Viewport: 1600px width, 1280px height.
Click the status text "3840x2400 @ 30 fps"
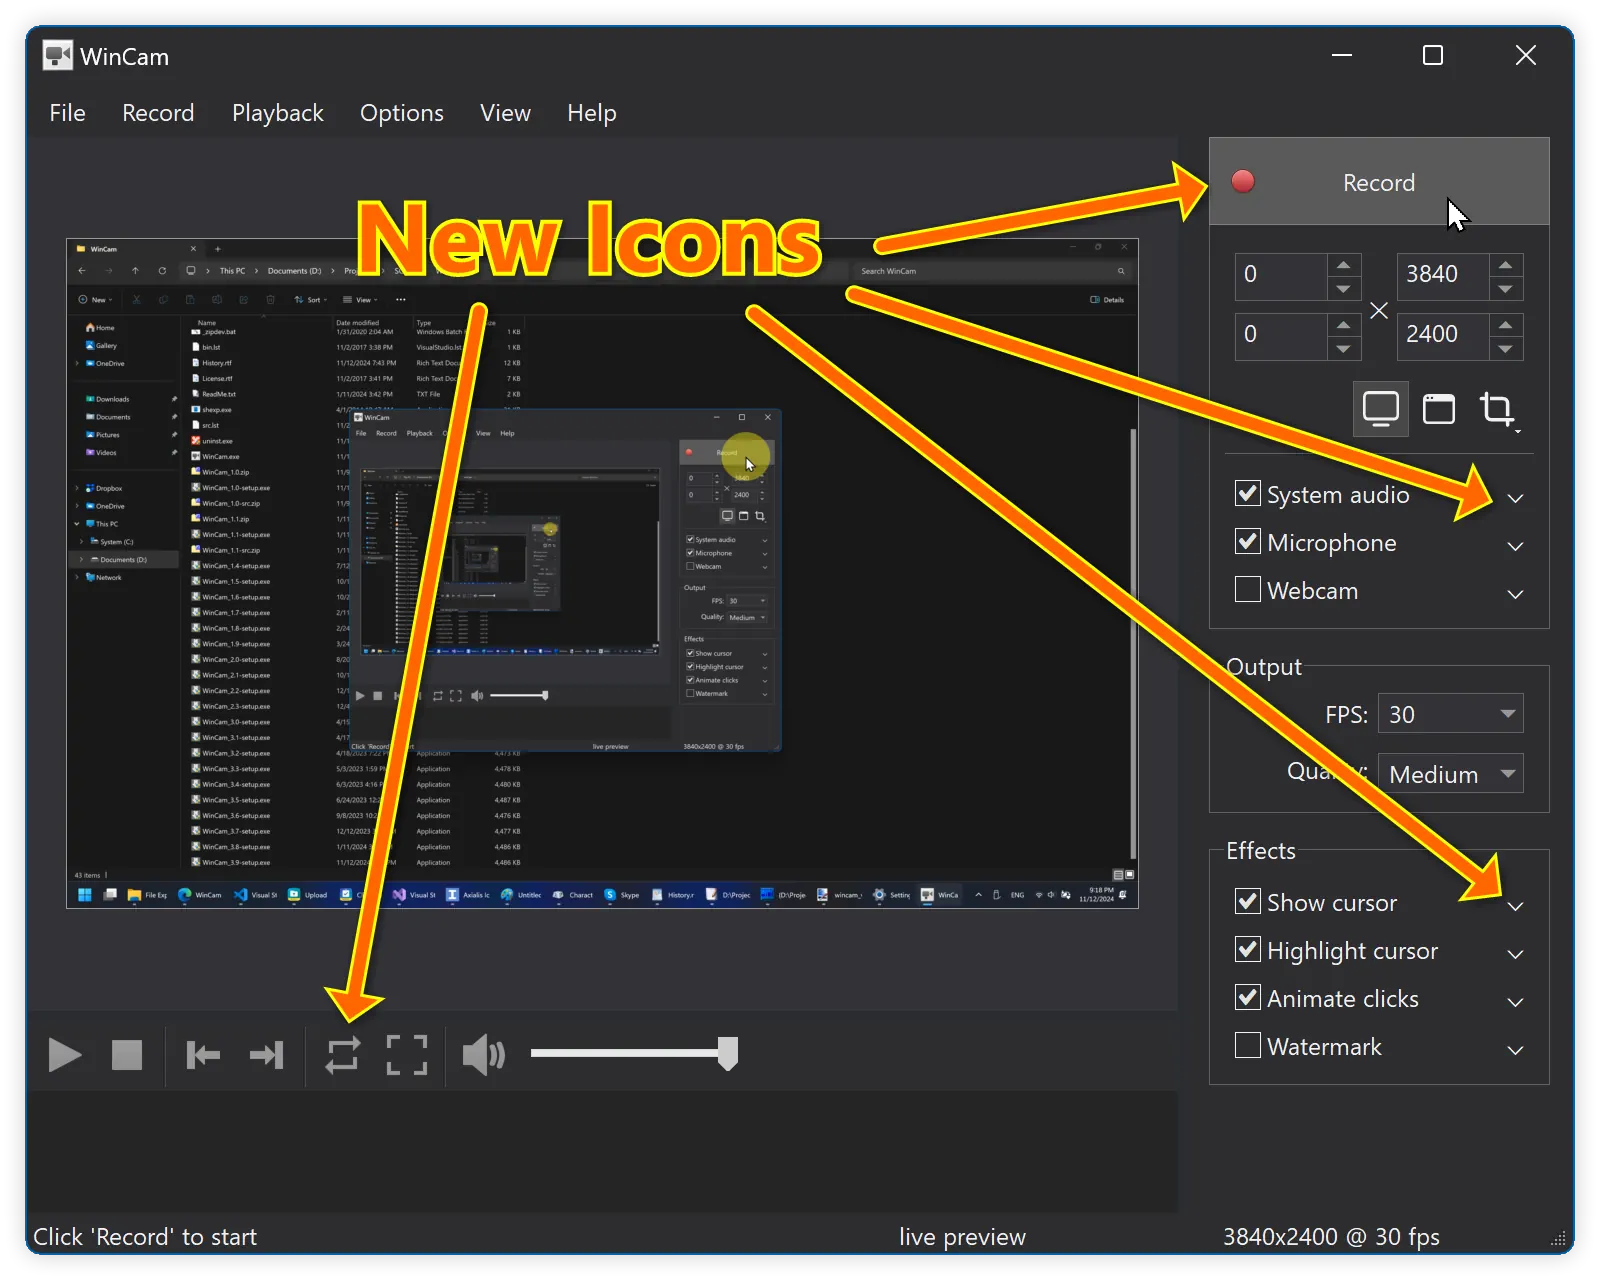coord(1331,1237)
